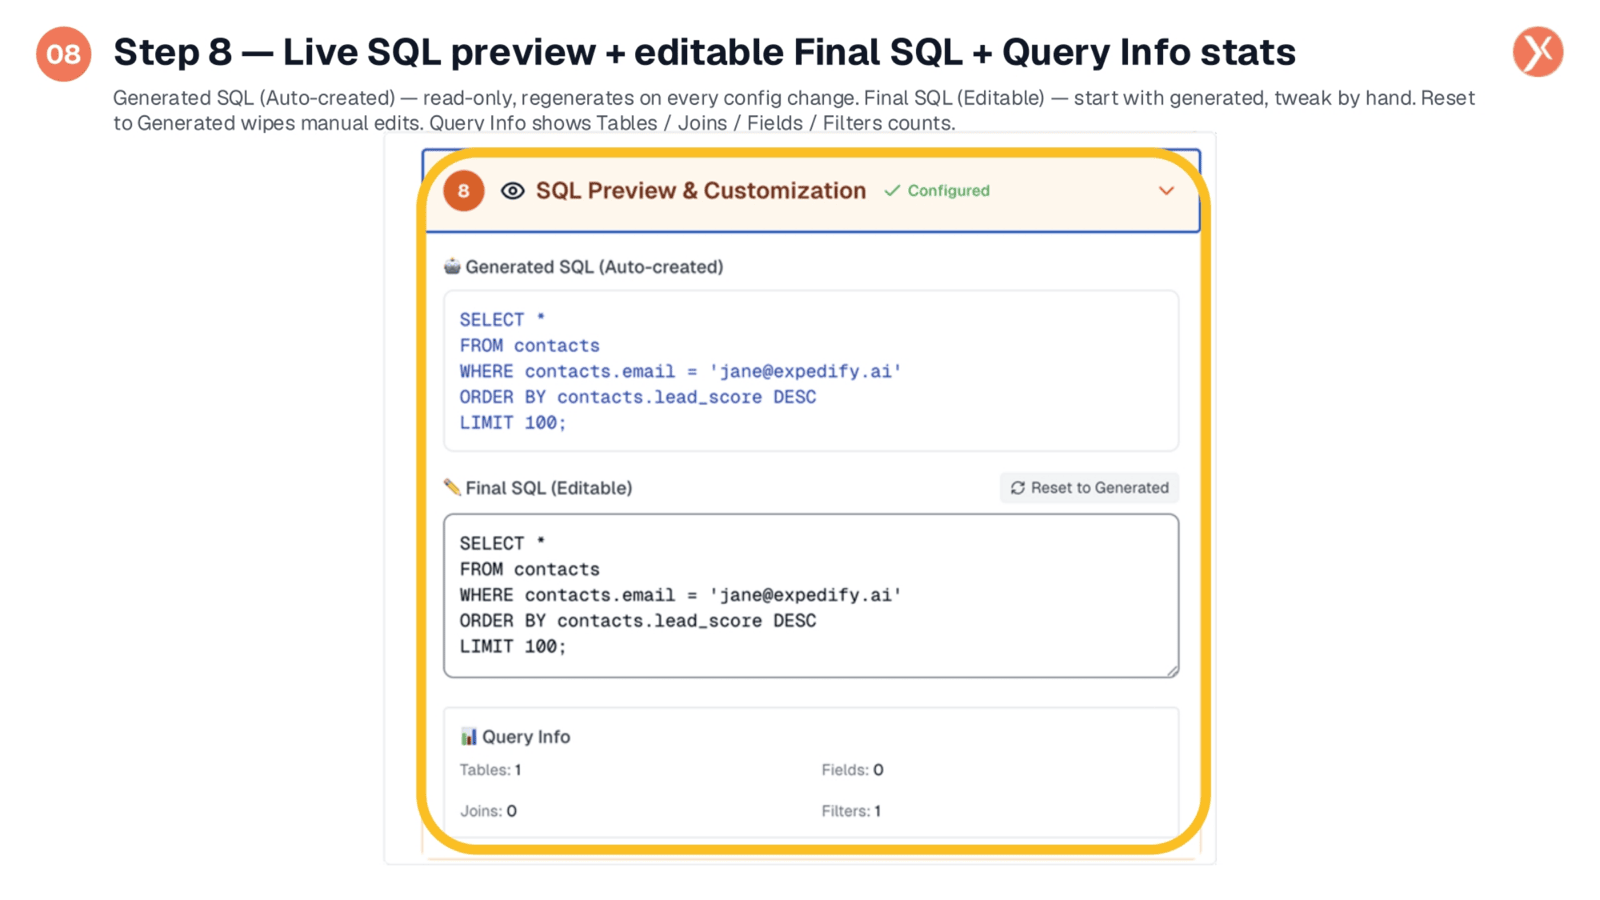Click the eye icon beside SQL Preview
Viewport: 1600px width, 900px height.
(512, 191)
